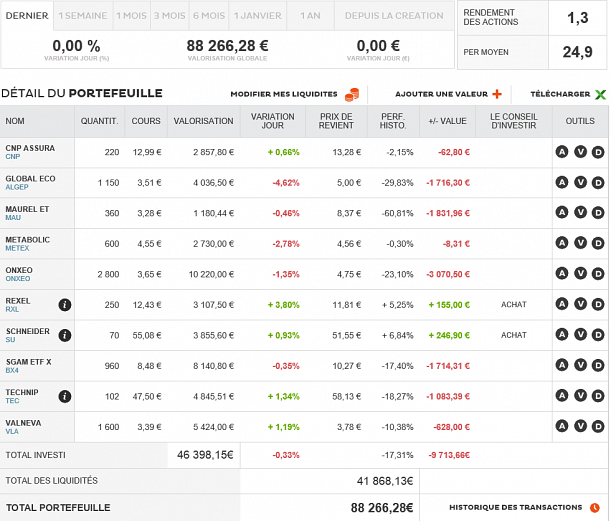
Task: Click the A tool icon for SCHNEIDER
Action: pyautogui.click(x=562, y=335)
